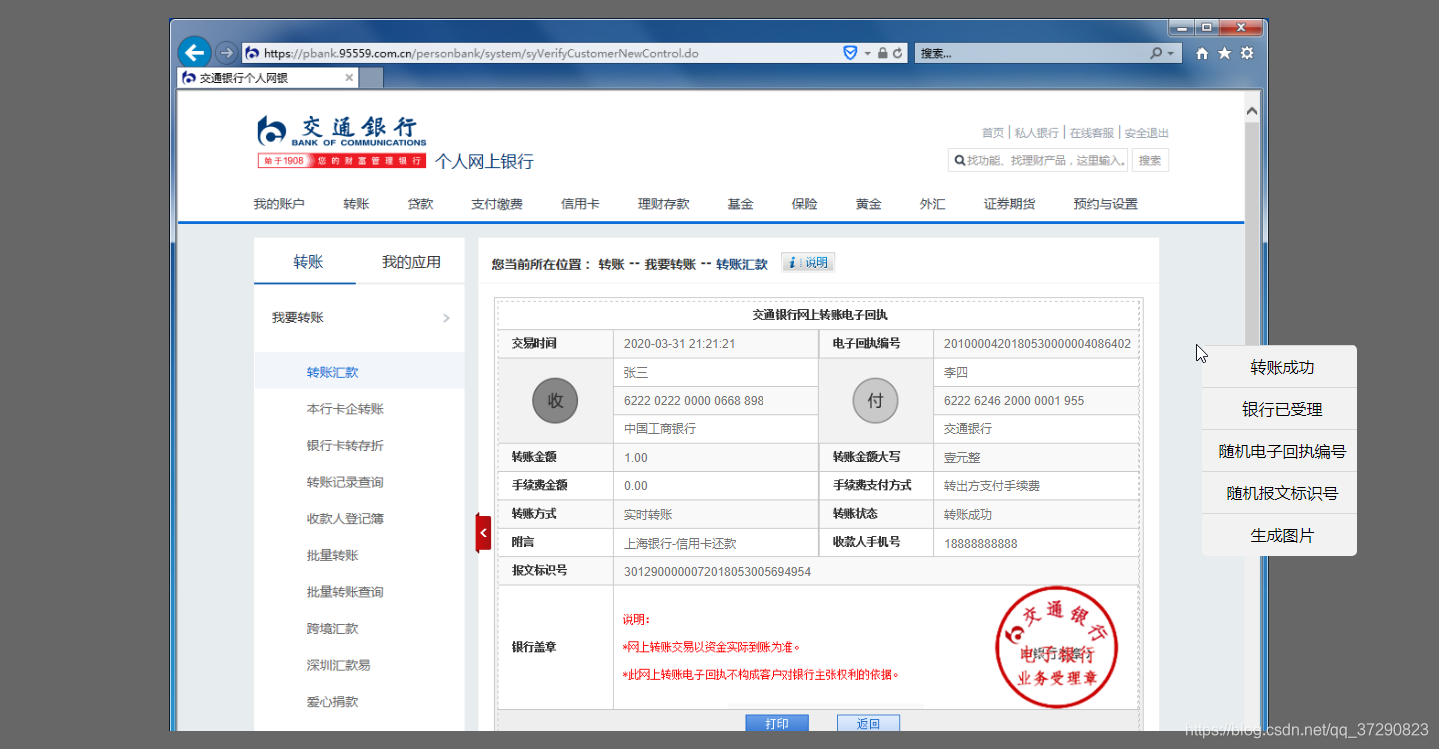Open the 贷款 menu
Image resolution: width=1439 pixels, height=749 pixels.
(420, 204)
